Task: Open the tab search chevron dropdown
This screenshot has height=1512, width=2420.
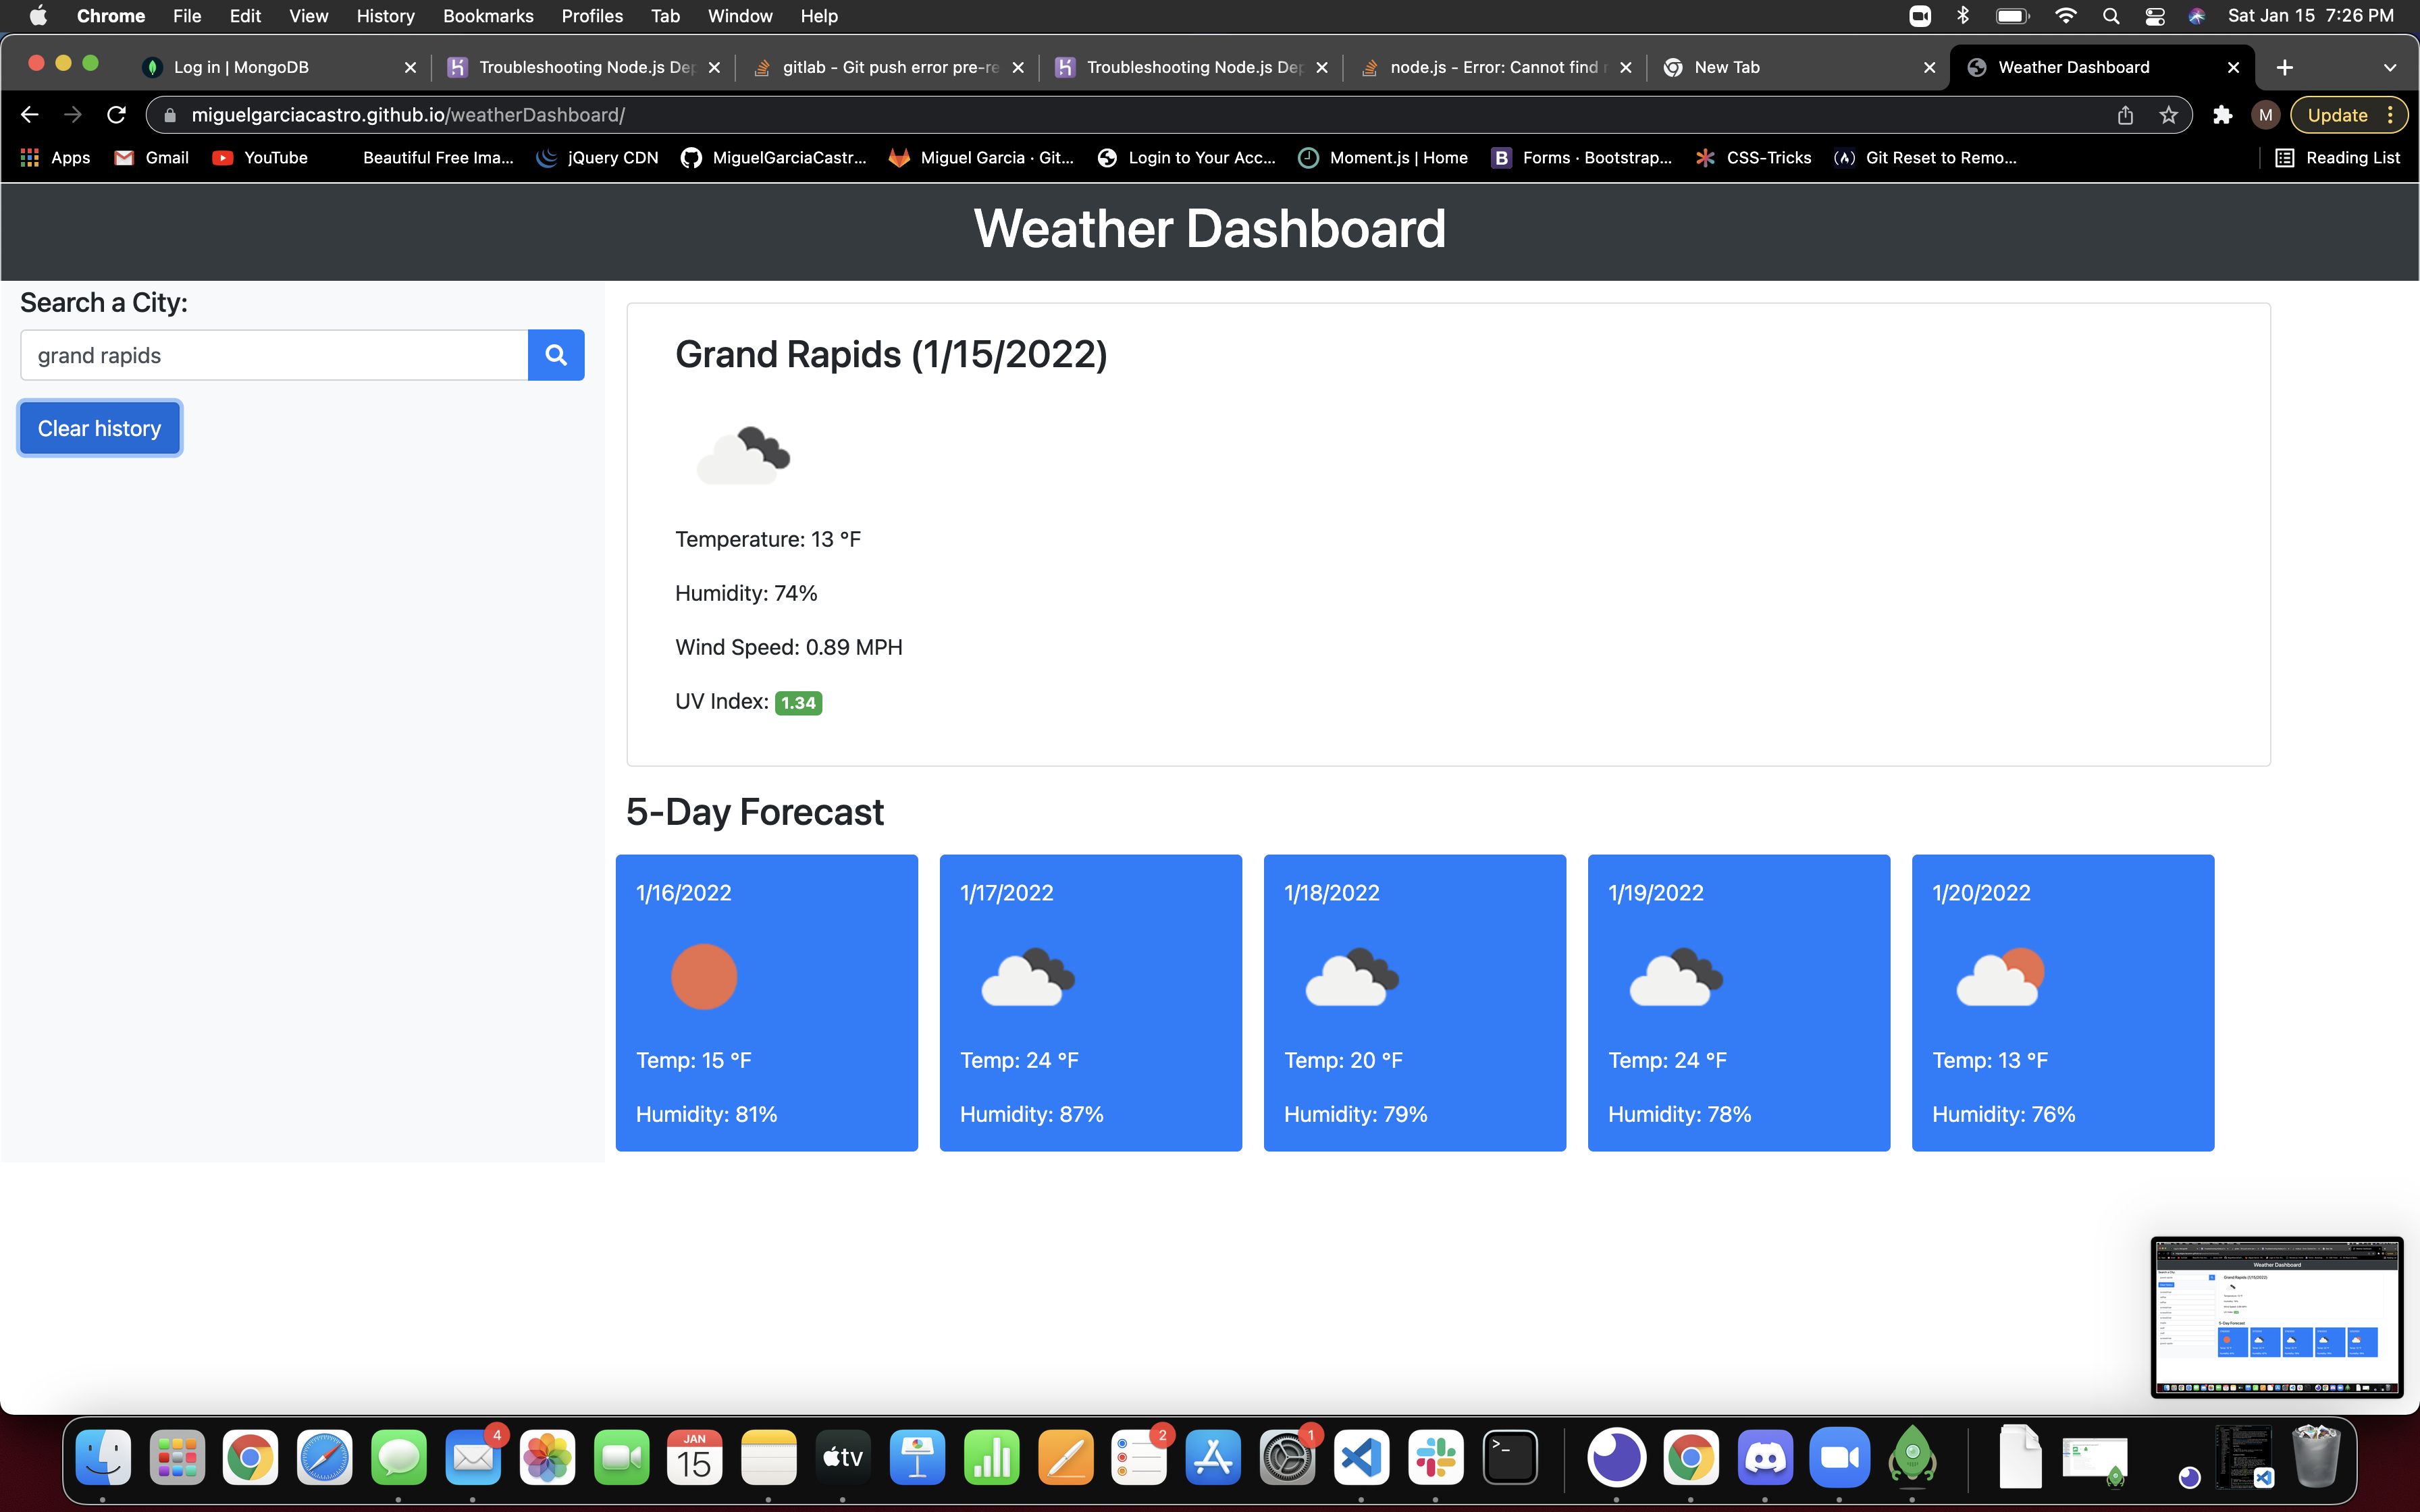Action: click(x=2390, y=67)
